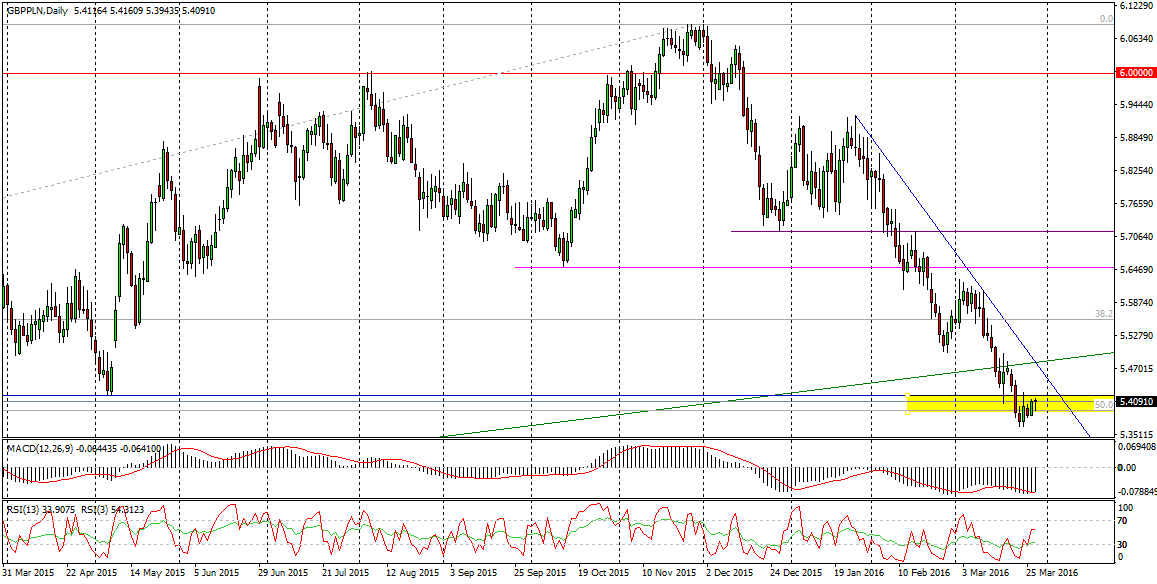Screen dimensions: 1157x584
Task: Click the 2 Dec 2015 date label
Action: point(729,573)
